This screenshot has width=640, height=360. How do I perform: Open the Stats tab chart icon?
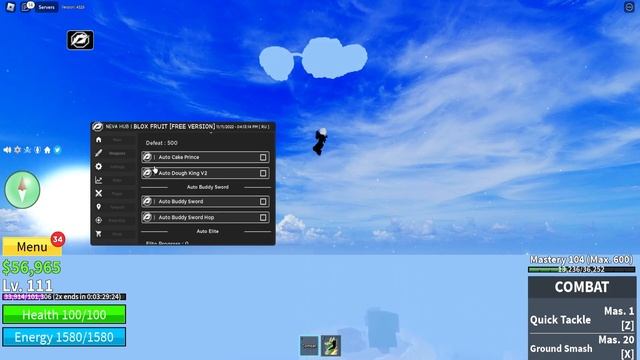click(x=98, y=180)
